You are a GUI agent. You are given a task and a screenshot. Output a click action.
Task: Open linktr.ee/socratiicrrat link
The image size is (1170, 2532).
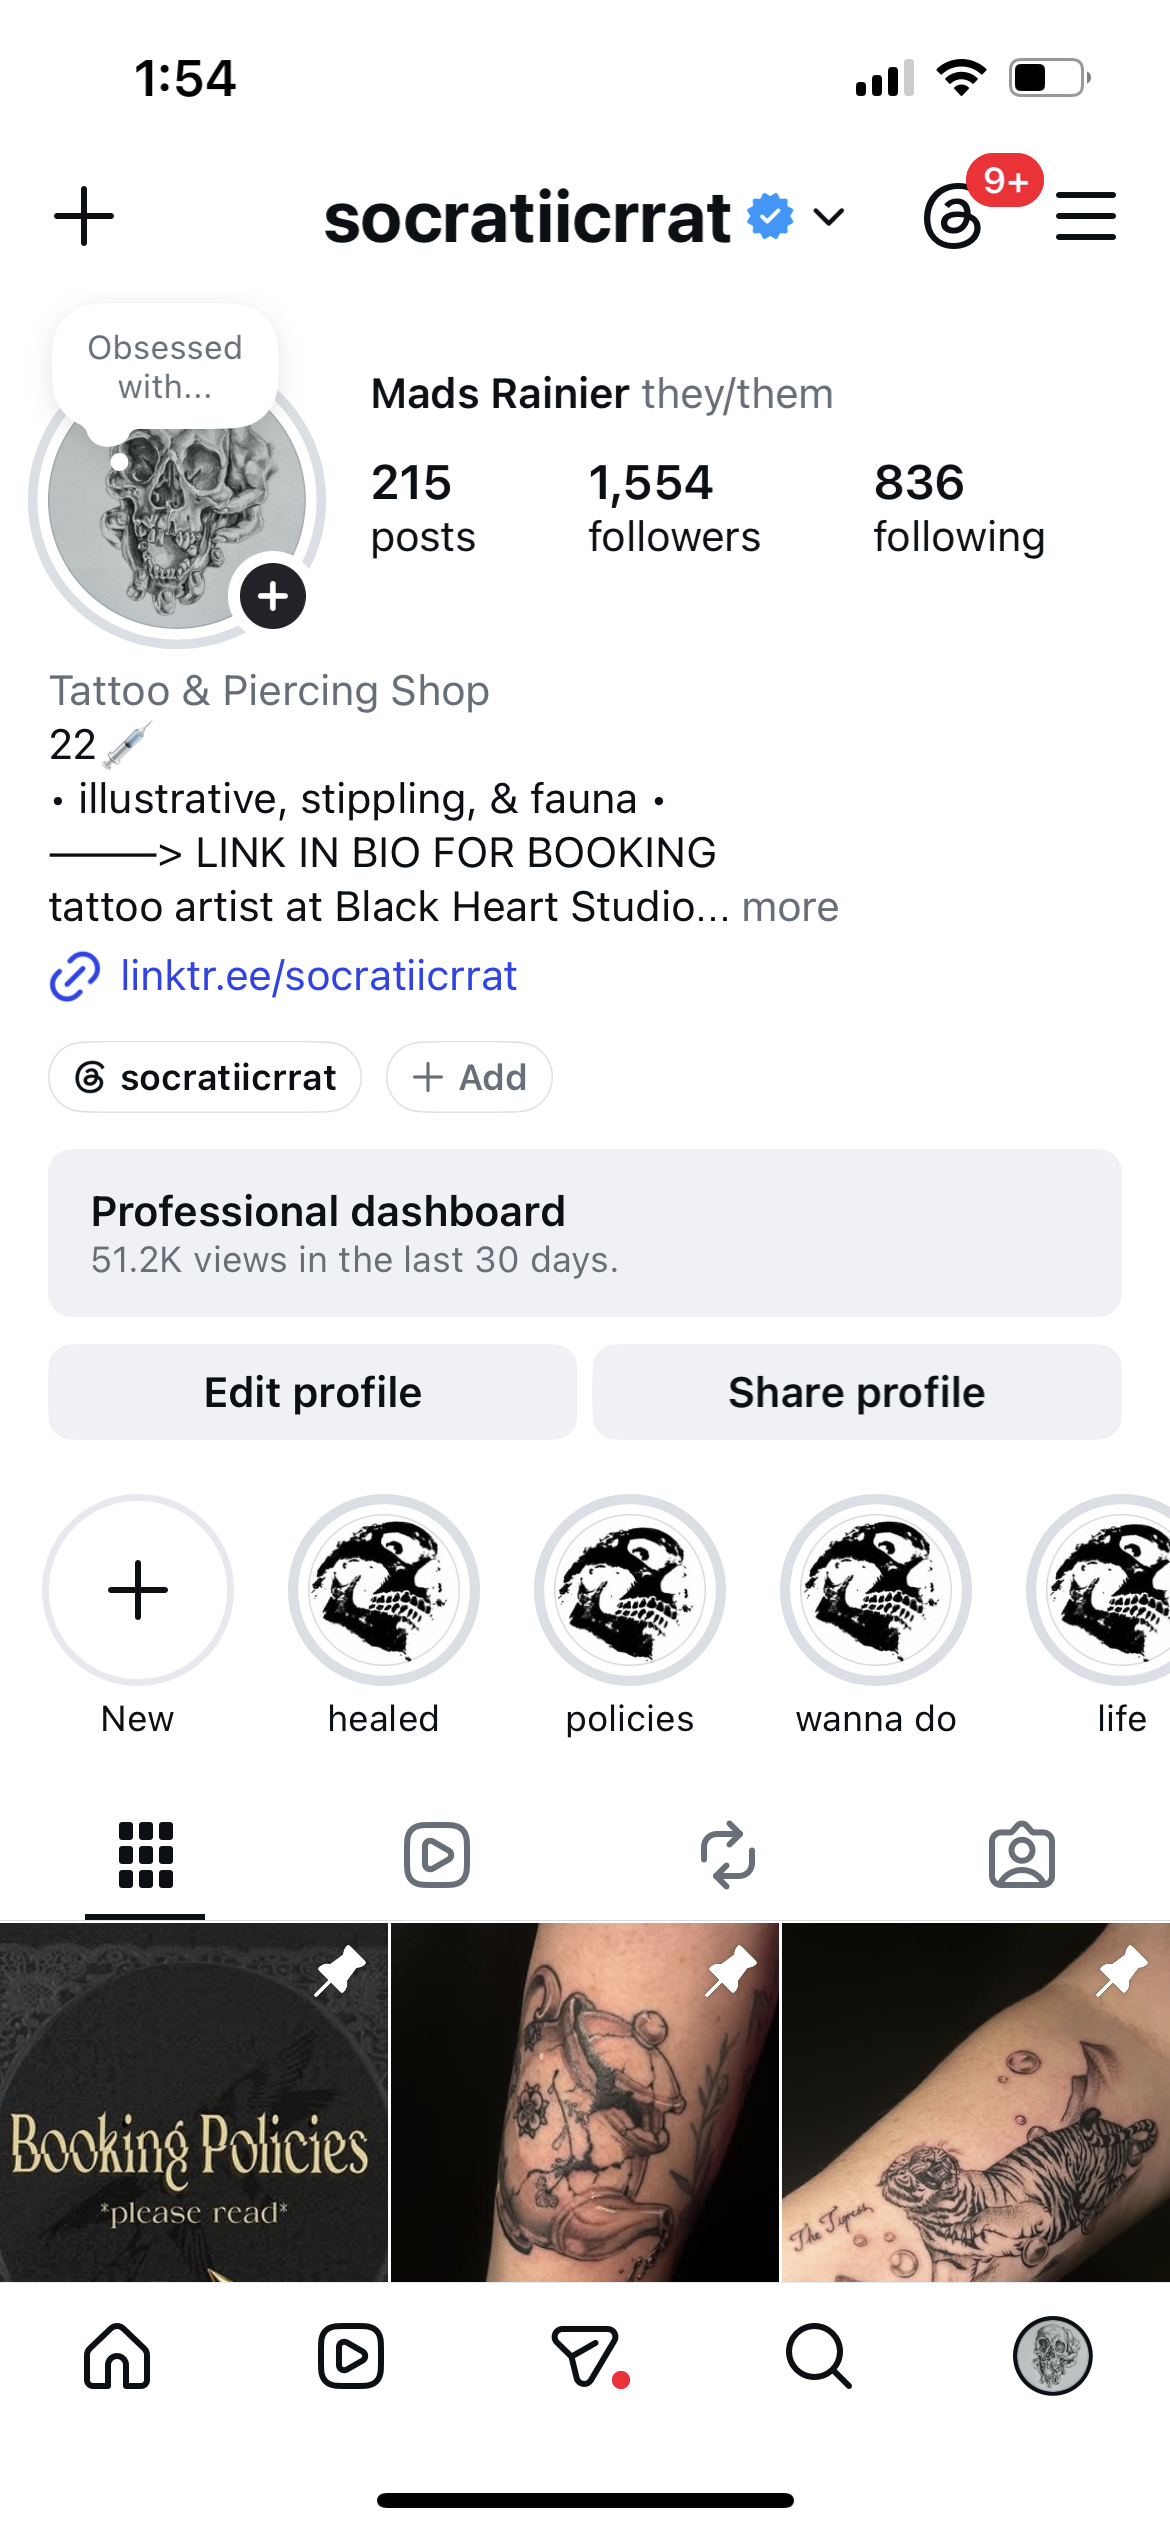coord(318,976)
